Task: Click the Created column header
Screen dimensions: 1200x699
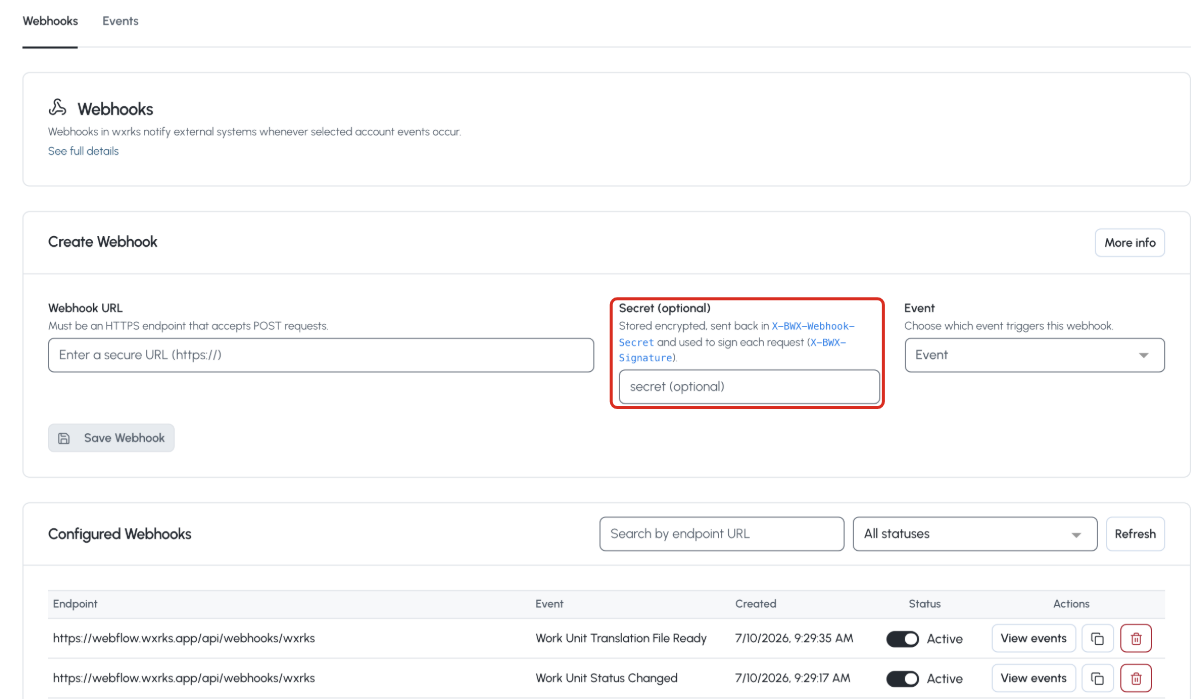Action: (x=756, y=604)
